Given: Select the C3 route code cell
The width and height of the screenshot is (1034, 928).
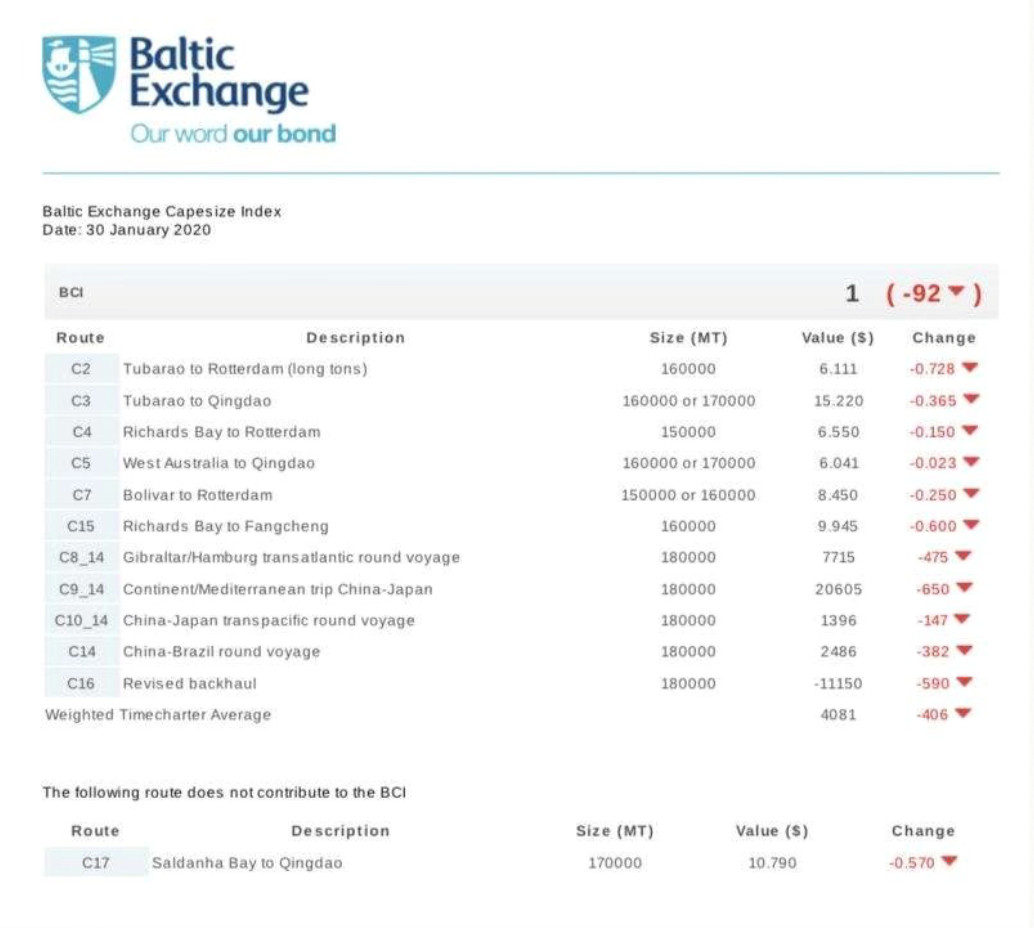Looking at the screenshot, I should [x=81, y=401].
